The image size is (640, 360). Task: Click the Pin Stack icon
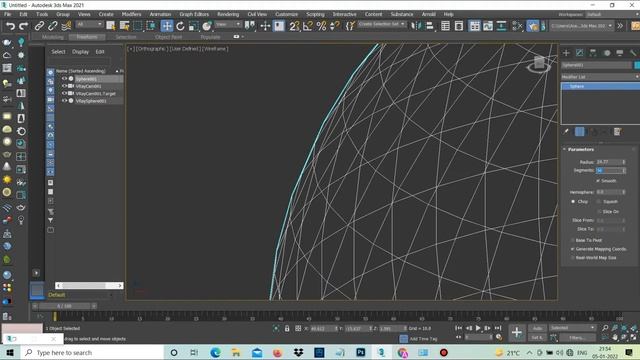(x=566, y=131)
